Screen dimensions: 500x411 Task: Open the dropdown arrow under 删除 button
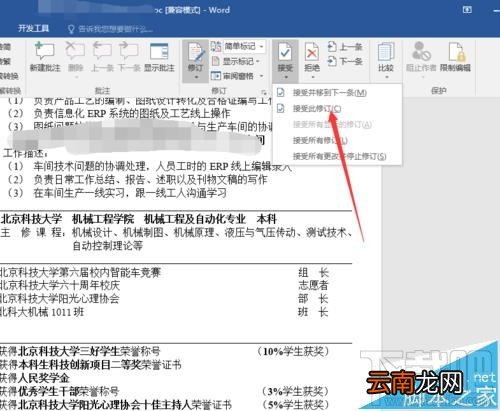(76, 77)
